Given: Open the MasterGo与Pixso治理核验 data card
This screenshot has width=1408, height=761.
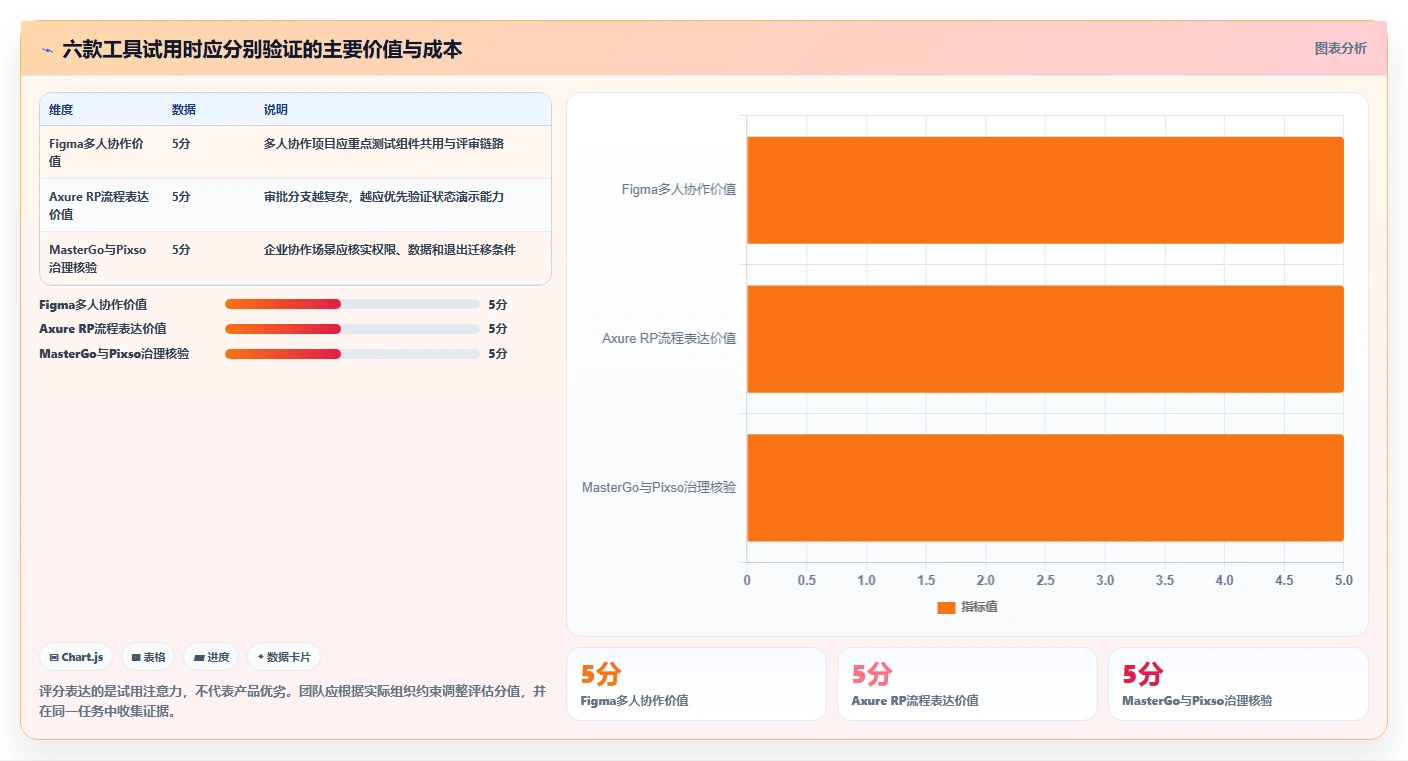Looking at the screenshot, I should pos(1238,684).
